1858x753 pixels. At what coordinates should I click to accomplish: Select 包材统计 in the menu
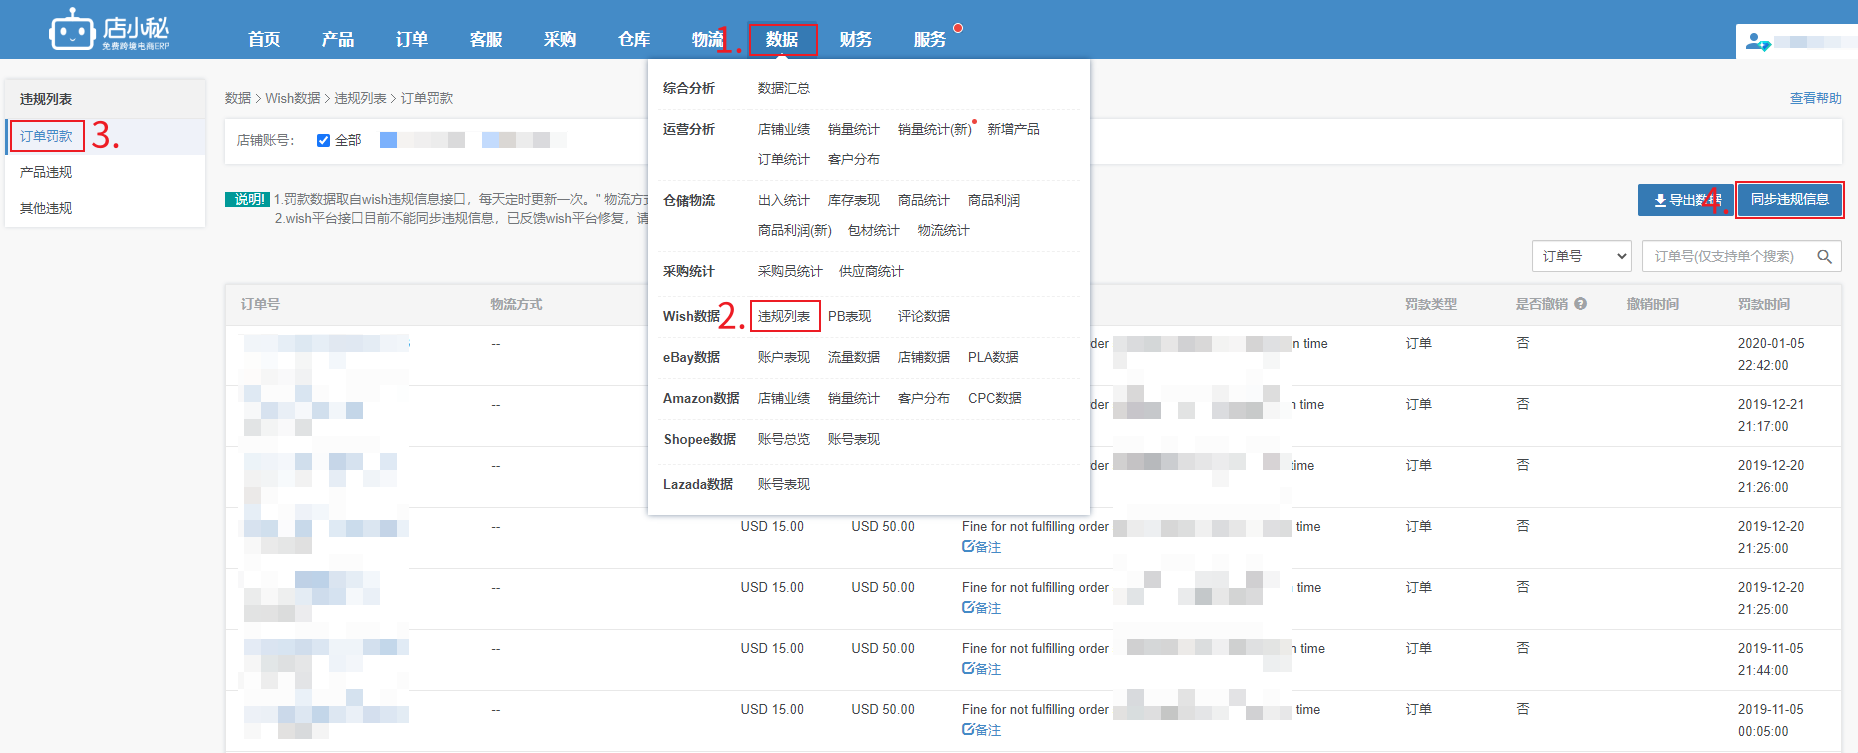pyautogui.click(x=874, y=230)
